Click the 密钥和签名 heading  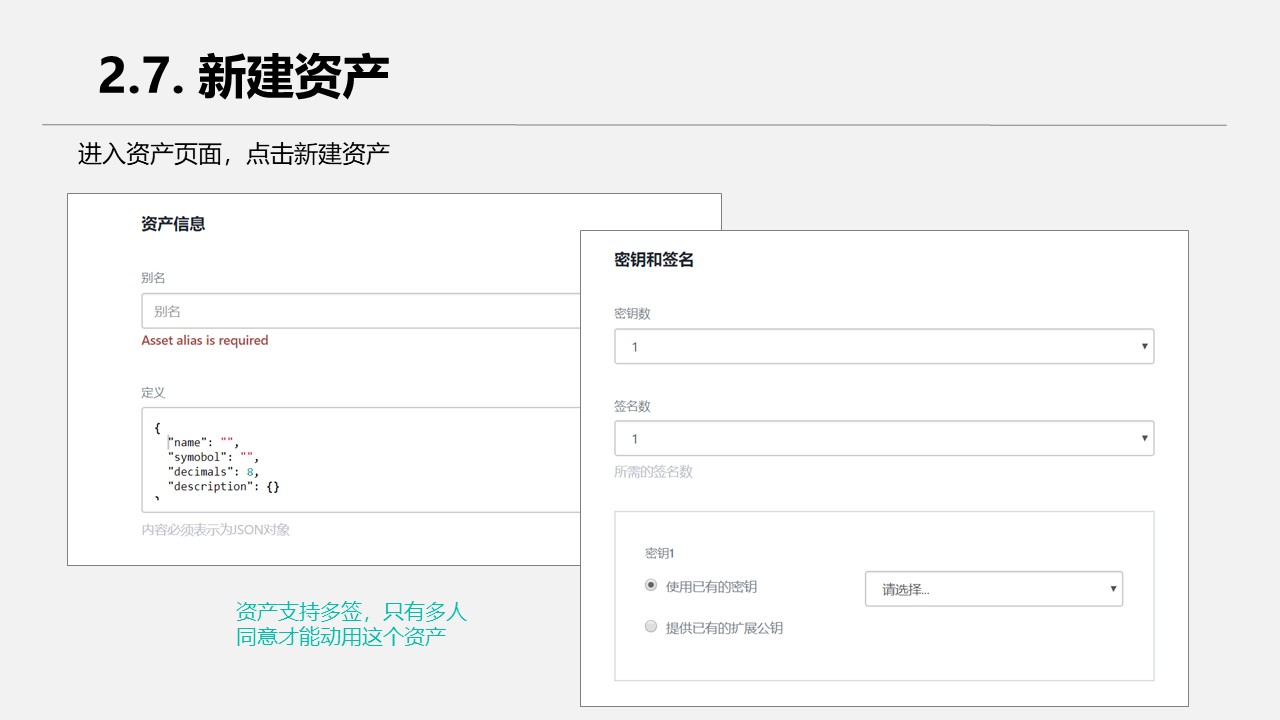point(654,260)
